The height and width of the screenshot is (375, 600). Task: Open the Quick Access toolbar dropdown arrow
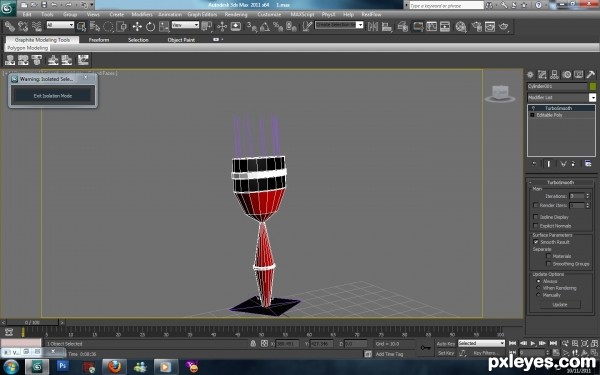click(91, 5)
